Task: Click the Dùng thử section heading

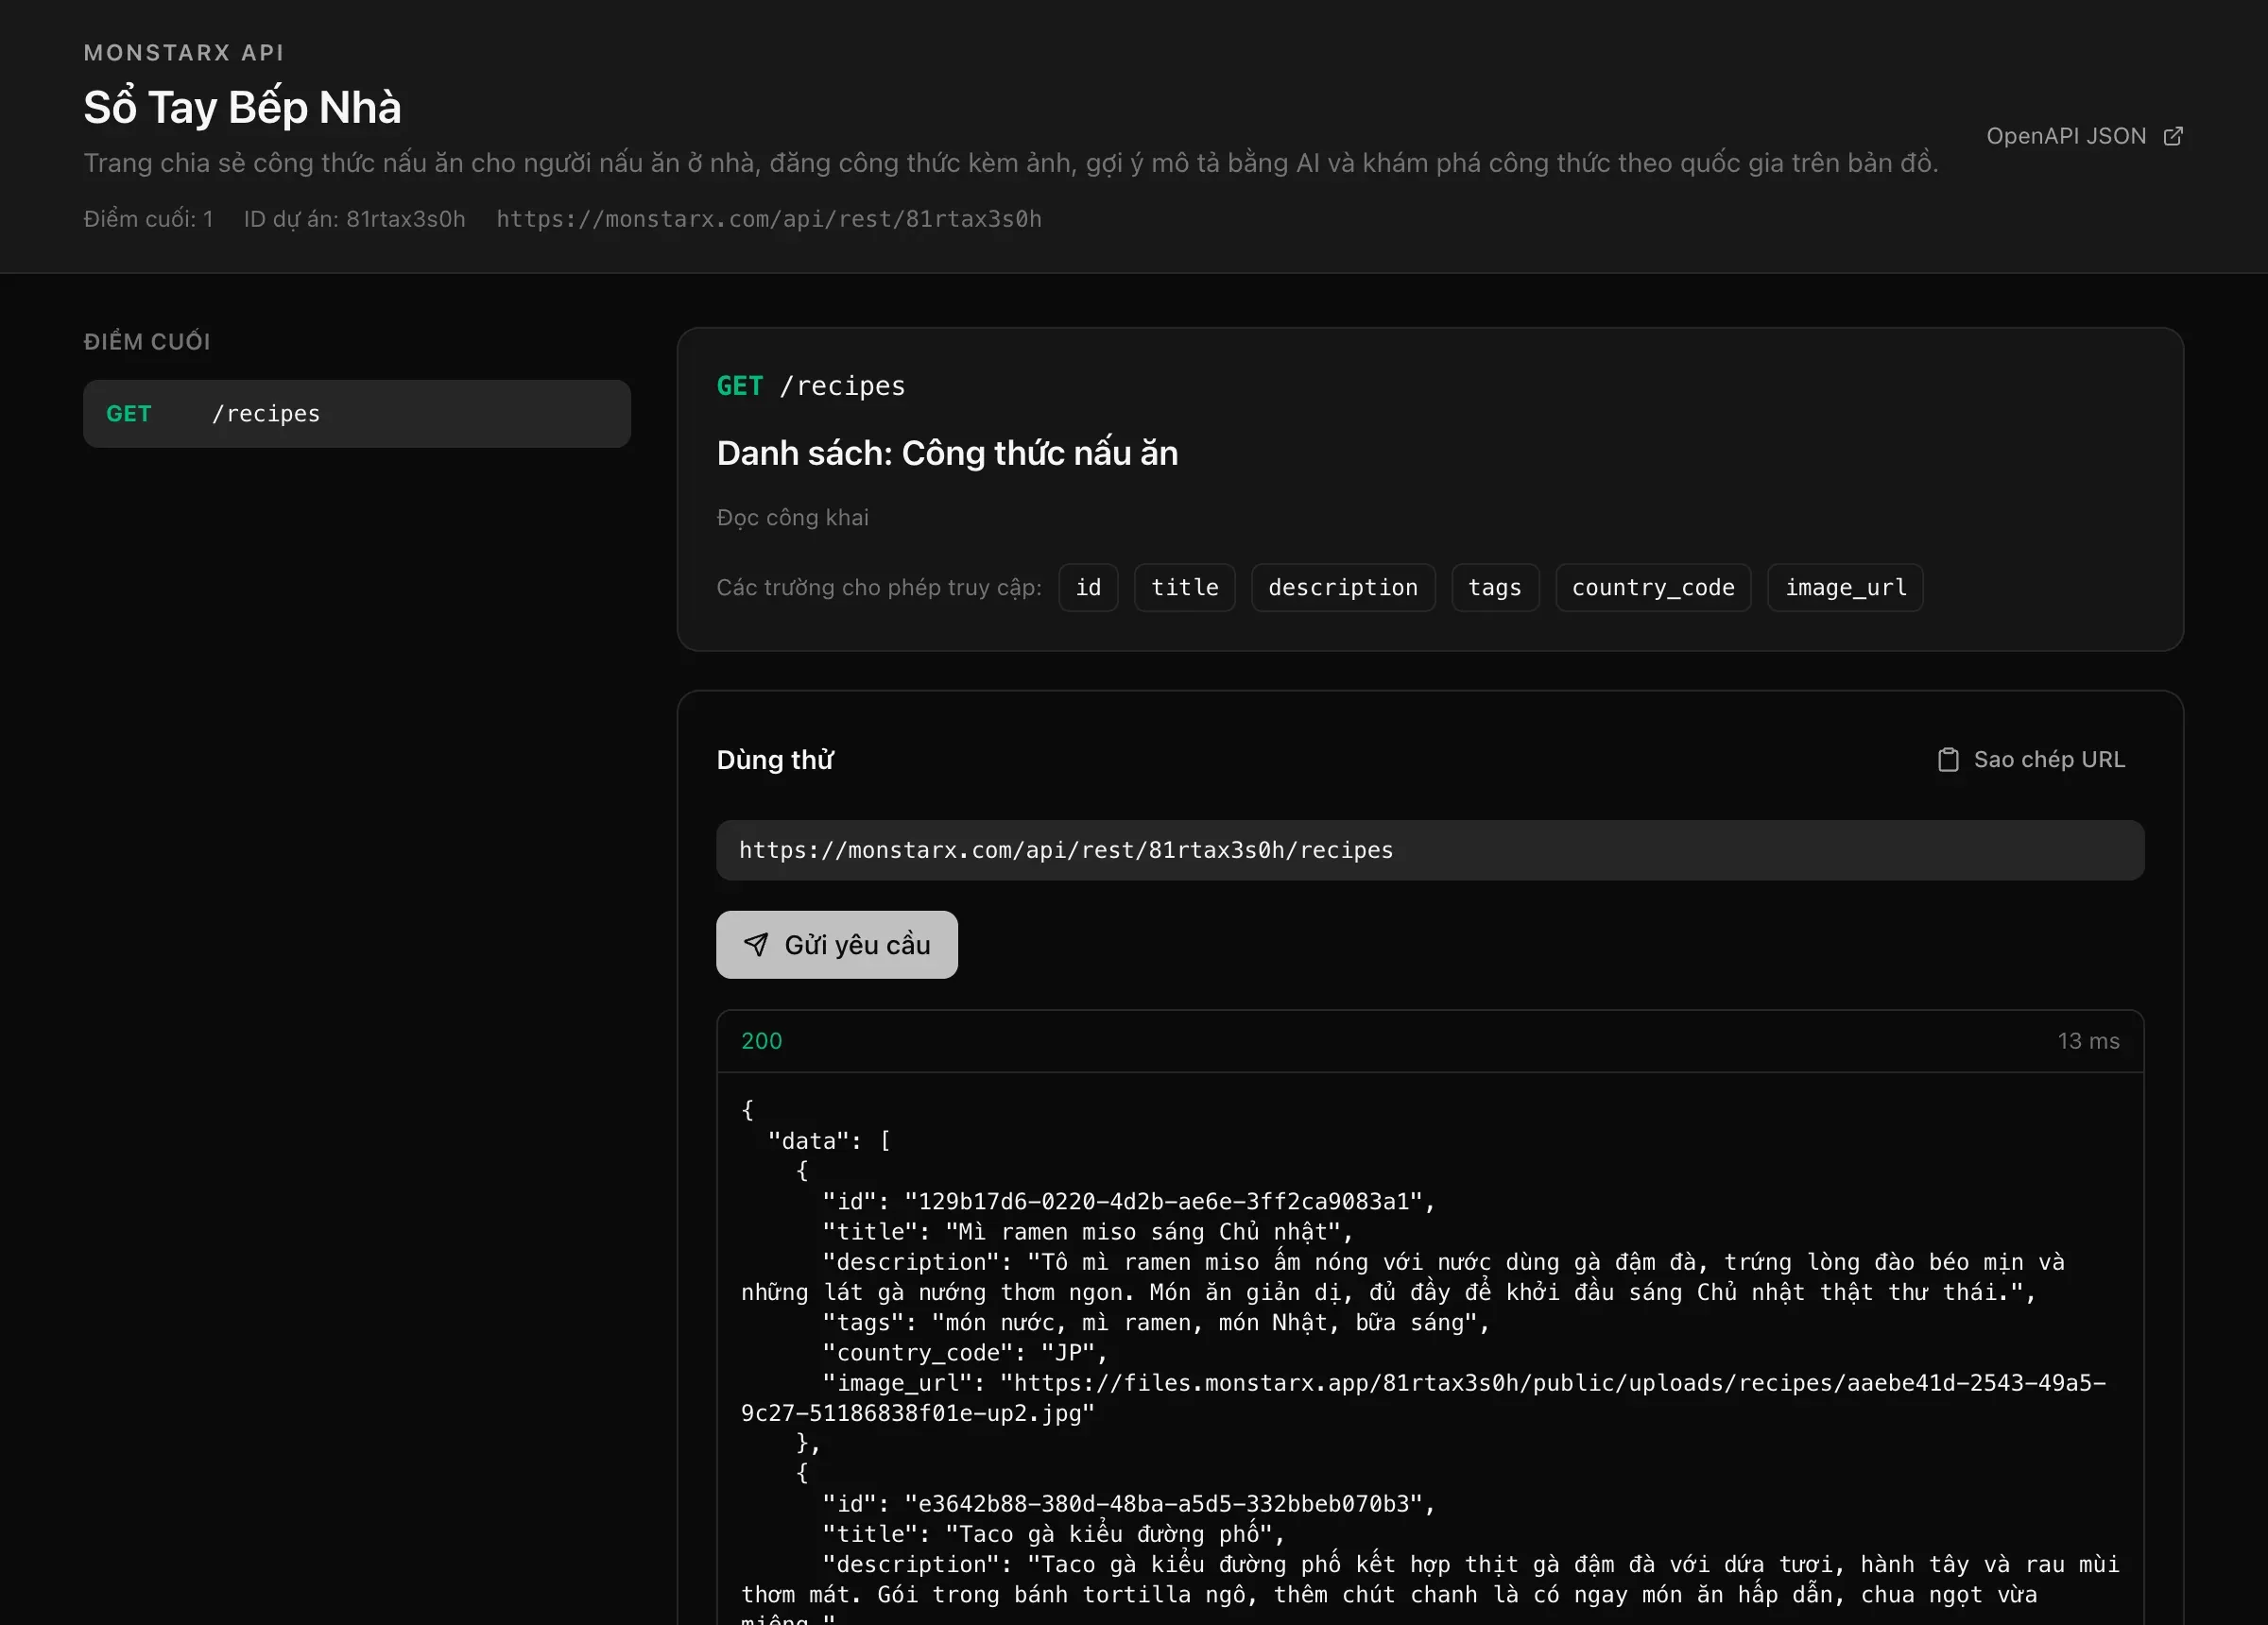Action: pos(775,760)
